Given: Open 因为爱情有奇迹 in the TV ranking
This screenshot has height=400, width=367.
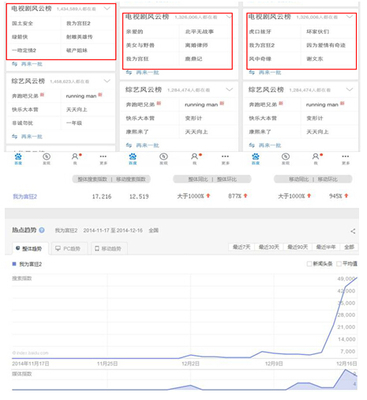Looking at the screenshot, I should [326, 45].
